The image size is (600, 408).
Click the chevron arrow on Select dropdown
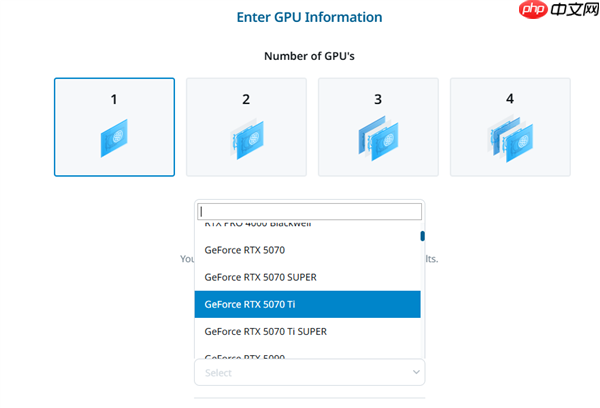tap(416, 373)
